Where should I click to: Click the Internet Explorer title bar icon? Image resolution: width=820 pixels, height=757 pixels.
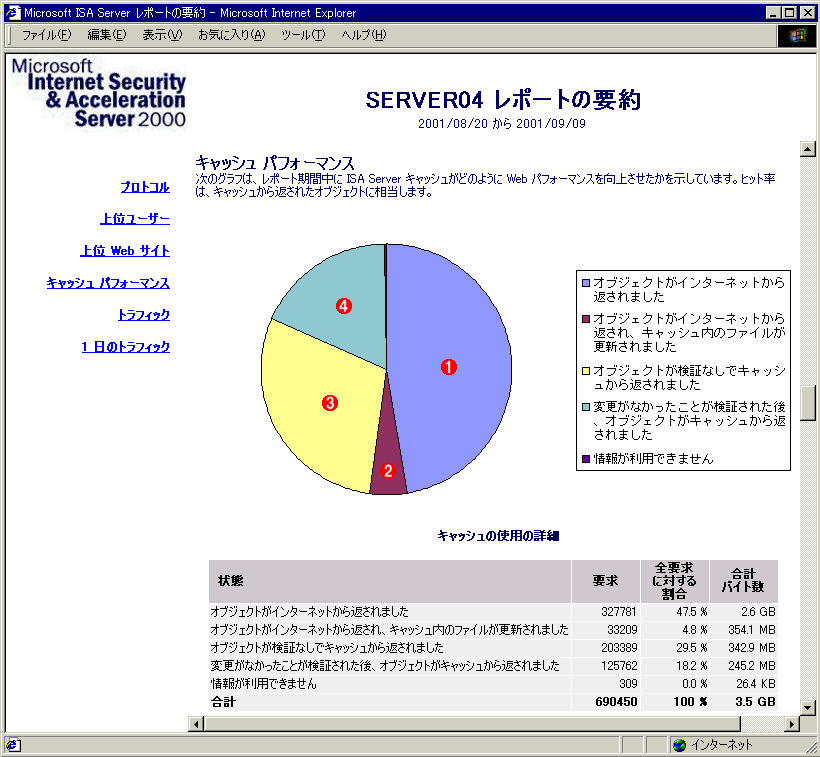(x=13, y=13)
